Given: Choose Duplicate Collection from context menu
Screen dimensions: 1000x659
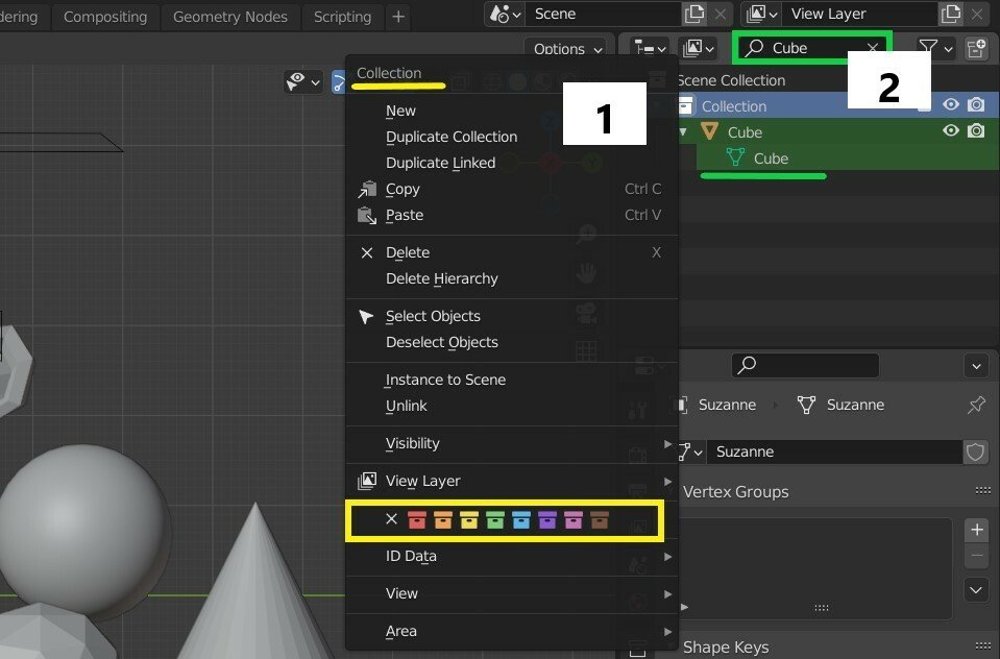Looking at the screenshot, I should point(451,137).
